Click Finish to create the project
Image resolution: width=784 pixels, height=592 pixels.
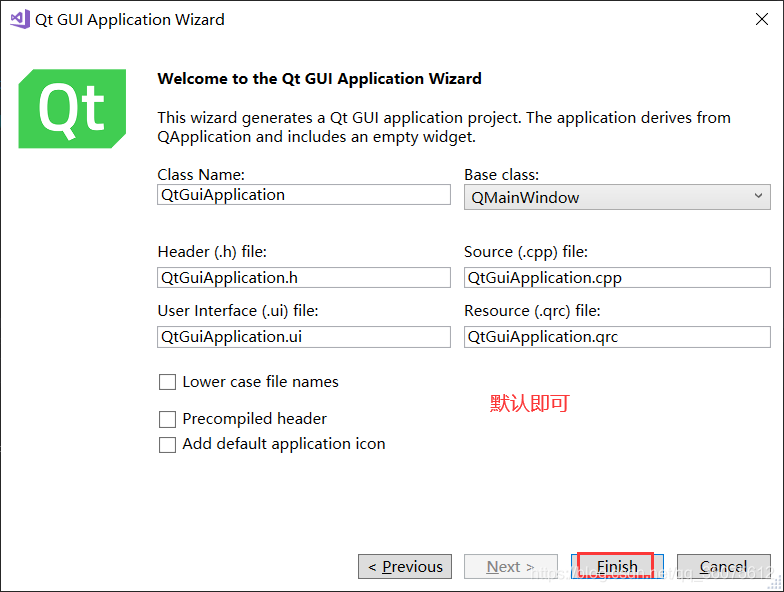pos(617,566)
